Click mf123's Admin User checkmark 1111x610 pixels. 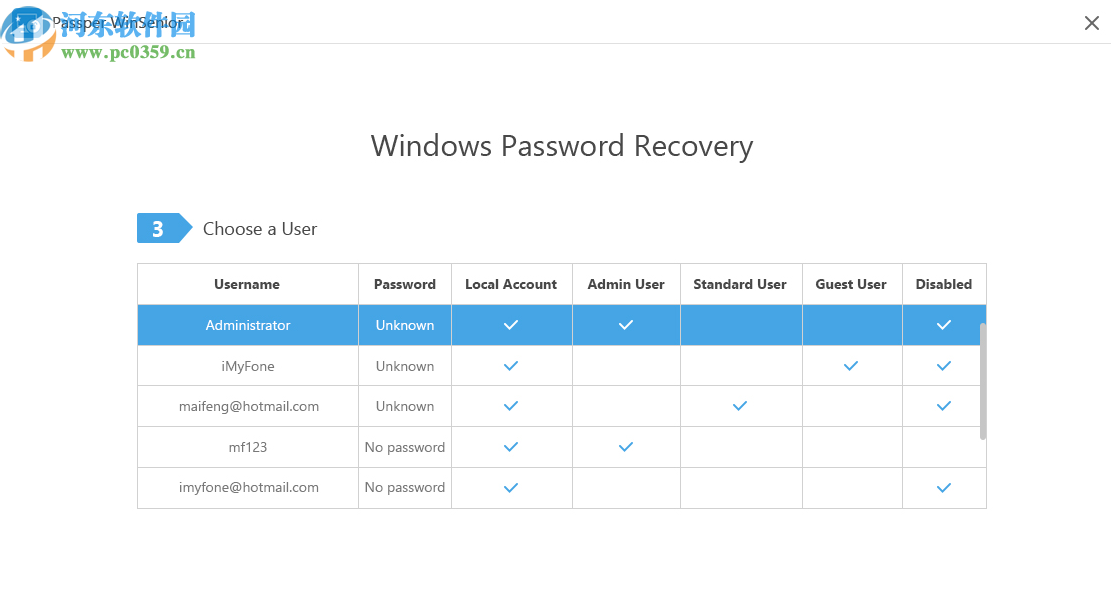point(626,447)
